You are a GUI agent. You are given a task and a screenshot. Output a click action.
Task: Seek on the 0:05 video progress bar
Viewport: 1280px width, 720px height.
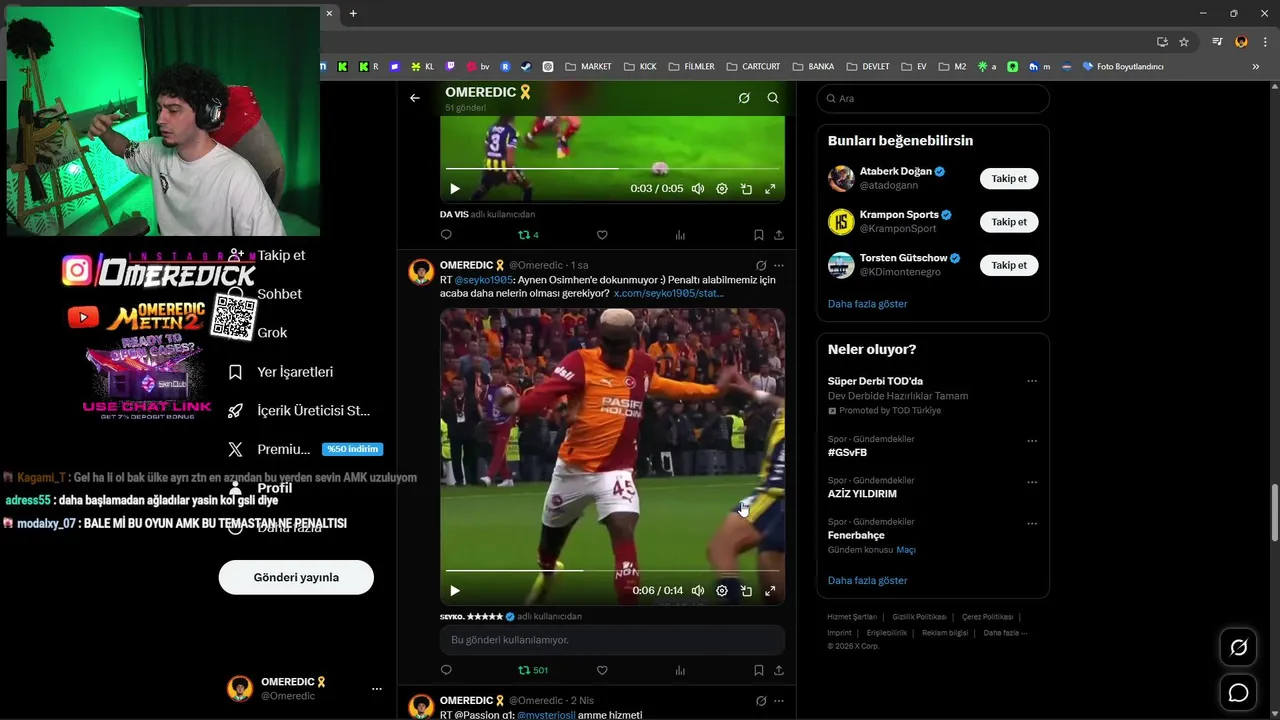[612, 168]
